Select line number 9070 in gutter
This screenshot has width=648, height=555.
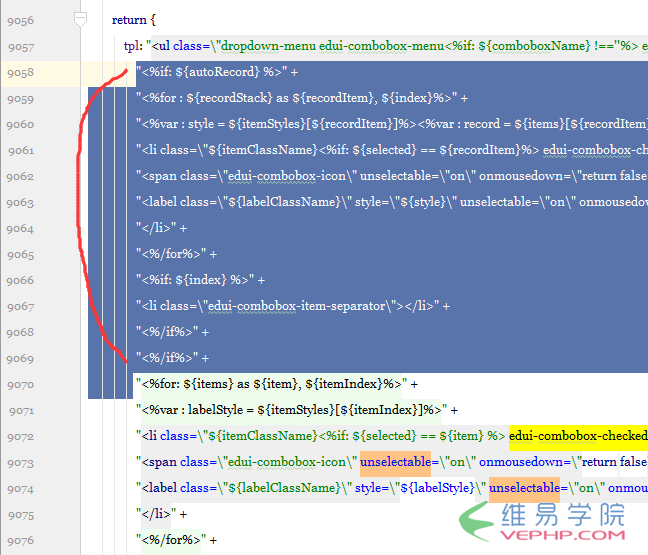click(21, 385)
